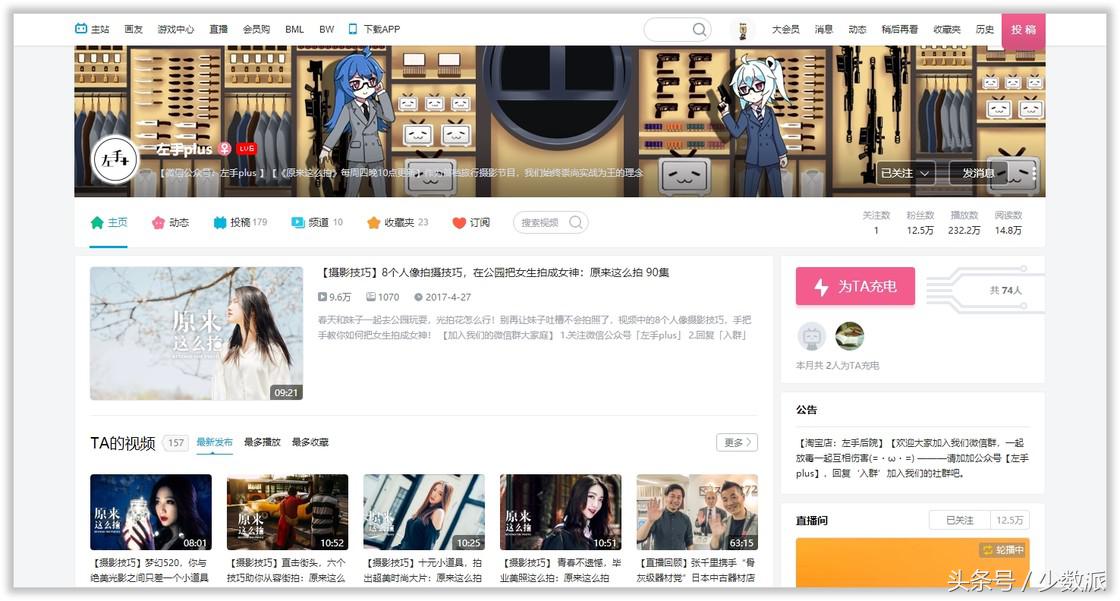Viewport: 1120px width, 601px height.
Task: Click the magnifier icon in 搜索视频 box
Action: click(x=576, y=222)
